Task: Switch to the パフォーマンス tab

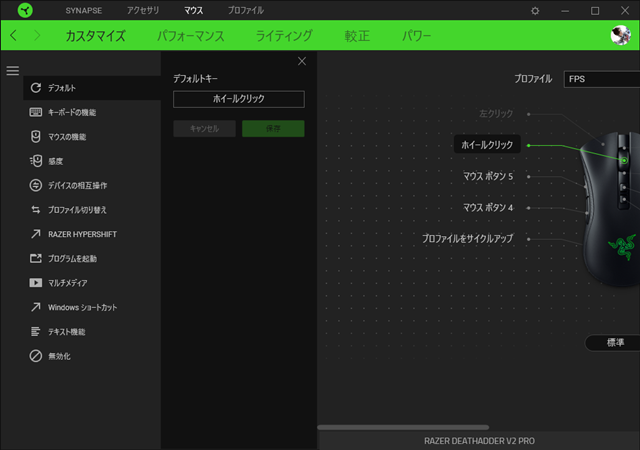Action: (x=191, y=36)
